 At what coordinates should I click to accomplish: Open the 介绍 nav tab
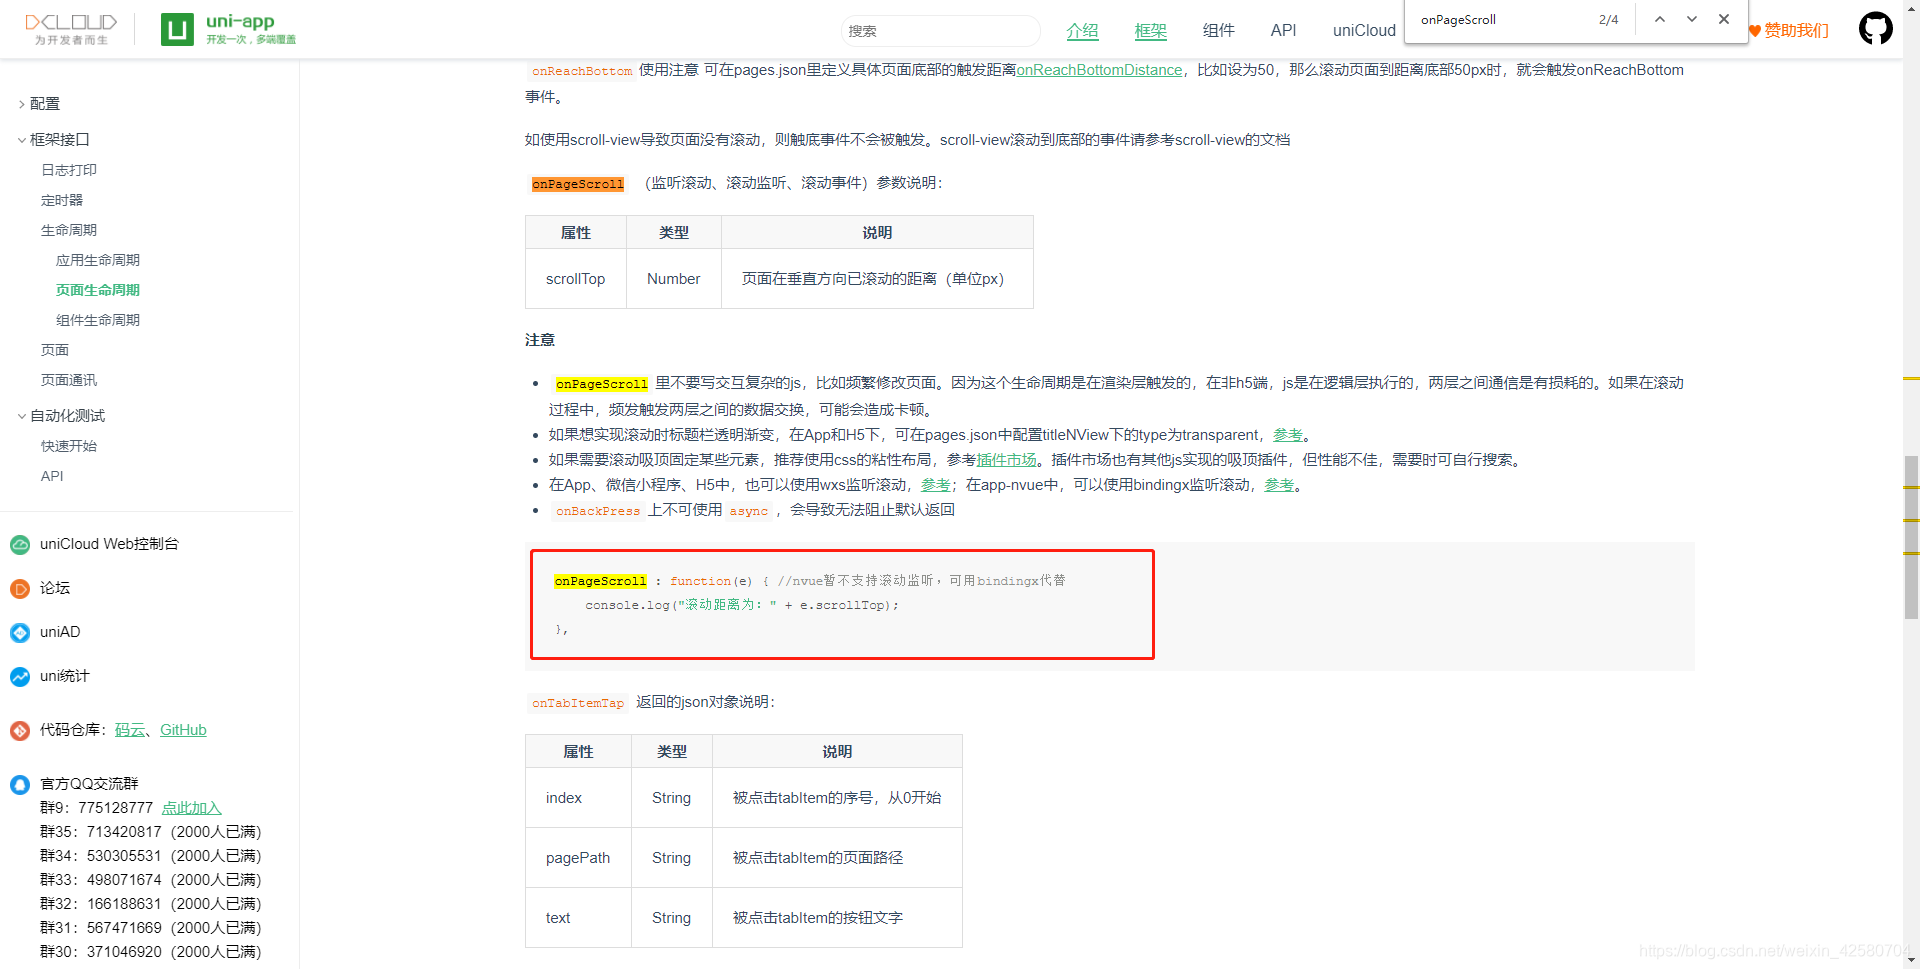[x=1082, y=31]
